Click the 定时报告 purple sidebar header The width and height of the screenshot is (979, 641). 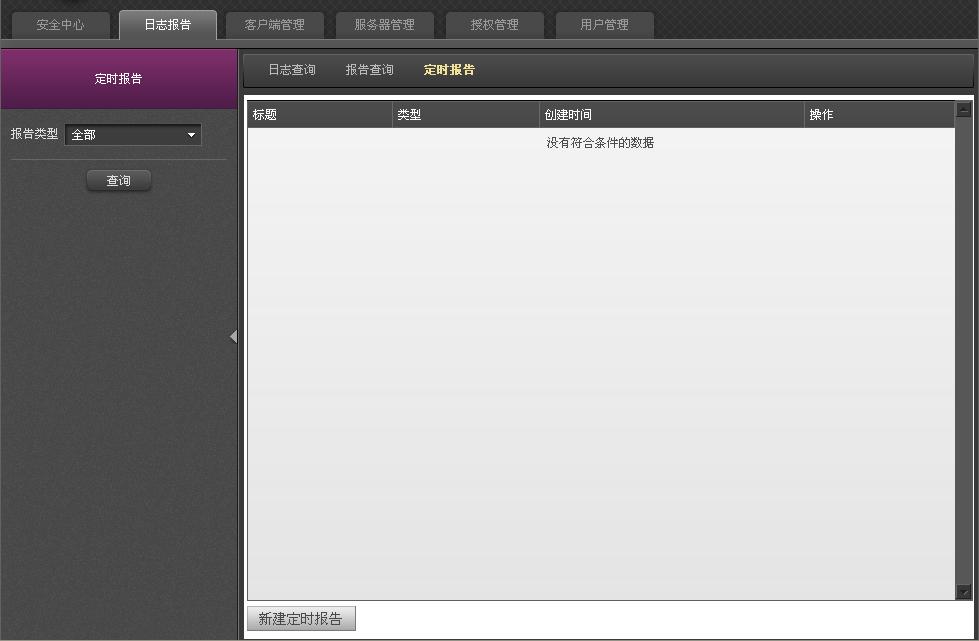pos(119,79)
